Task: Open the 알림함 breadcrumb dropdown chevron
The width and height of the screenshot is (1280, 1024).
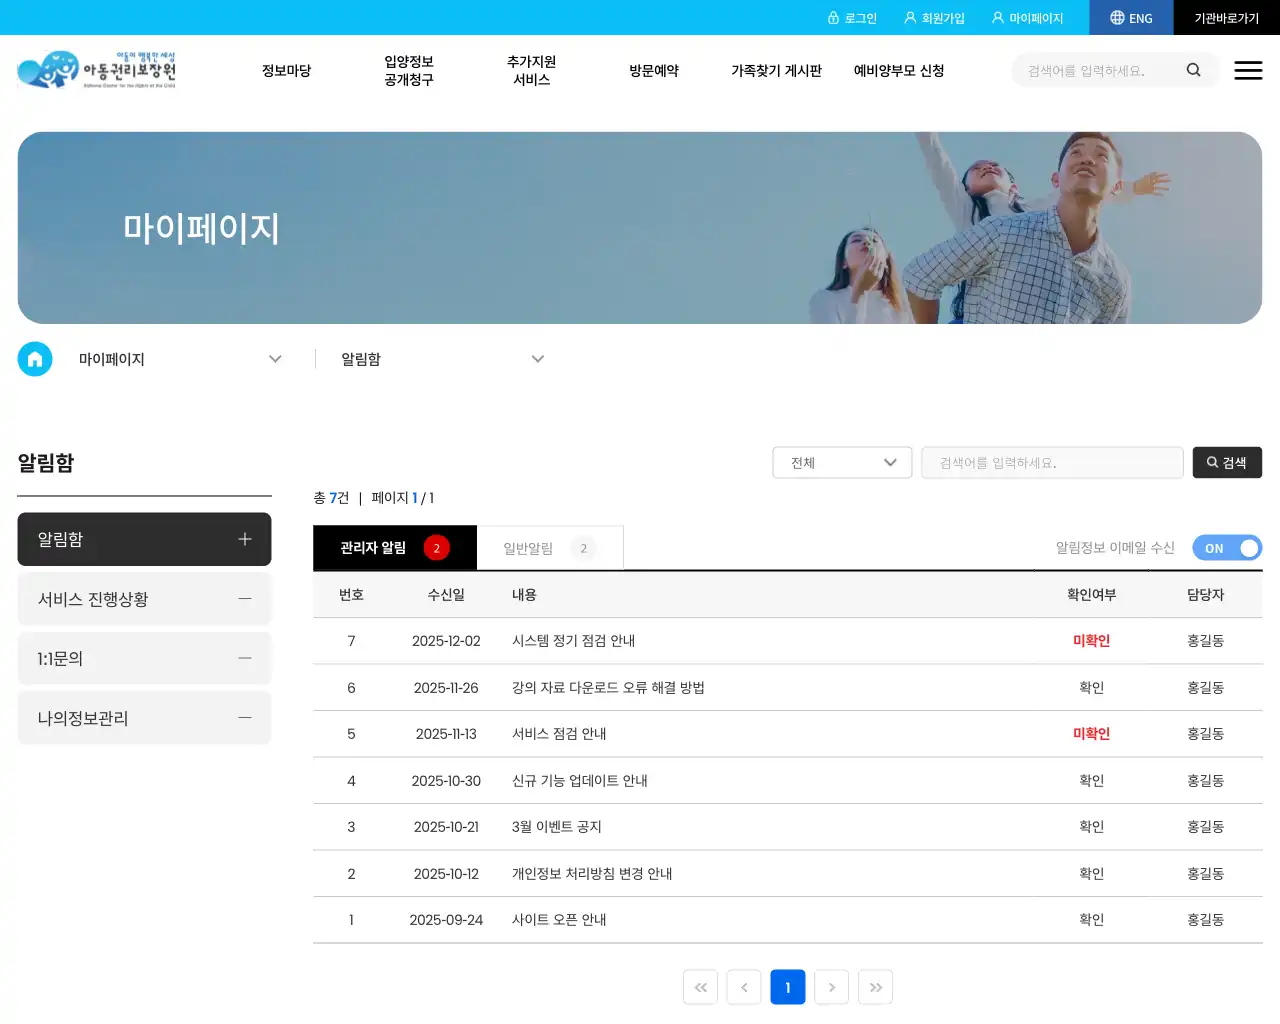Action: point(538,359)
